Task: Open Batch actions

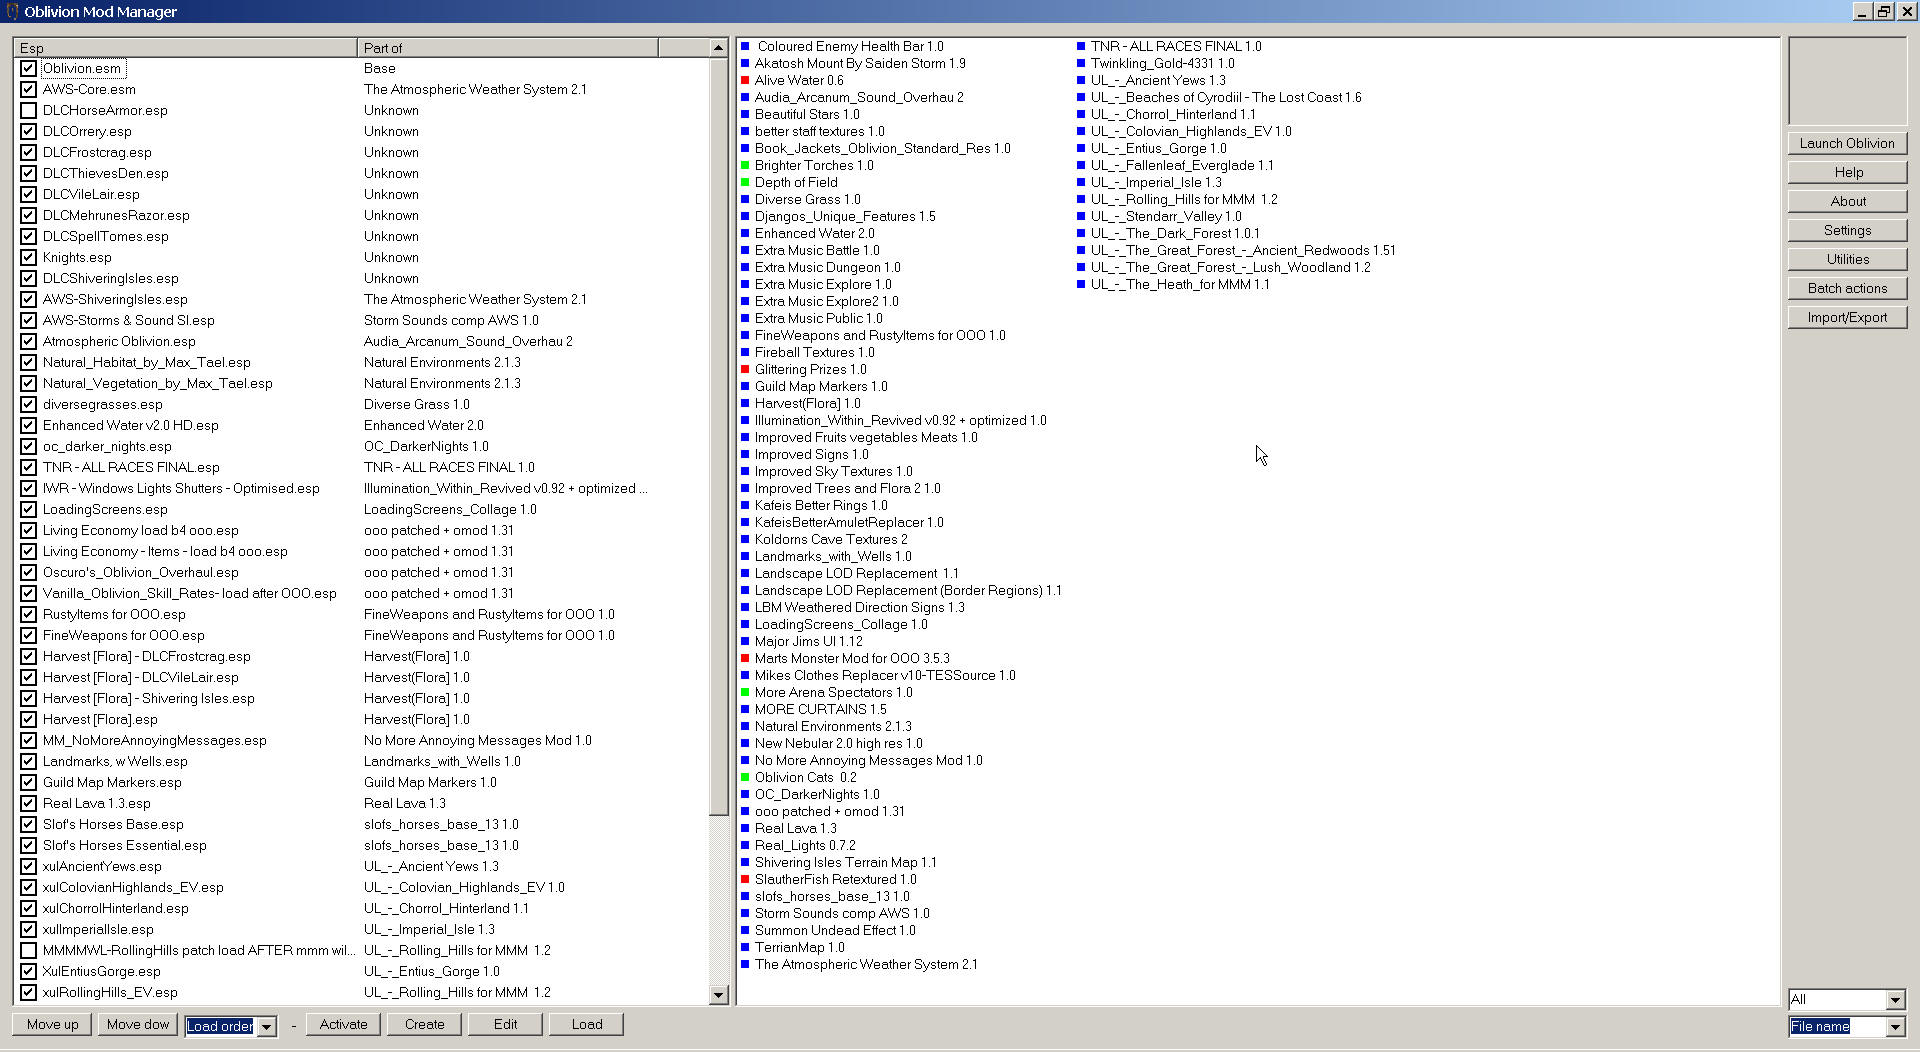Action: pyautogui.click(x=1847, y=288)
